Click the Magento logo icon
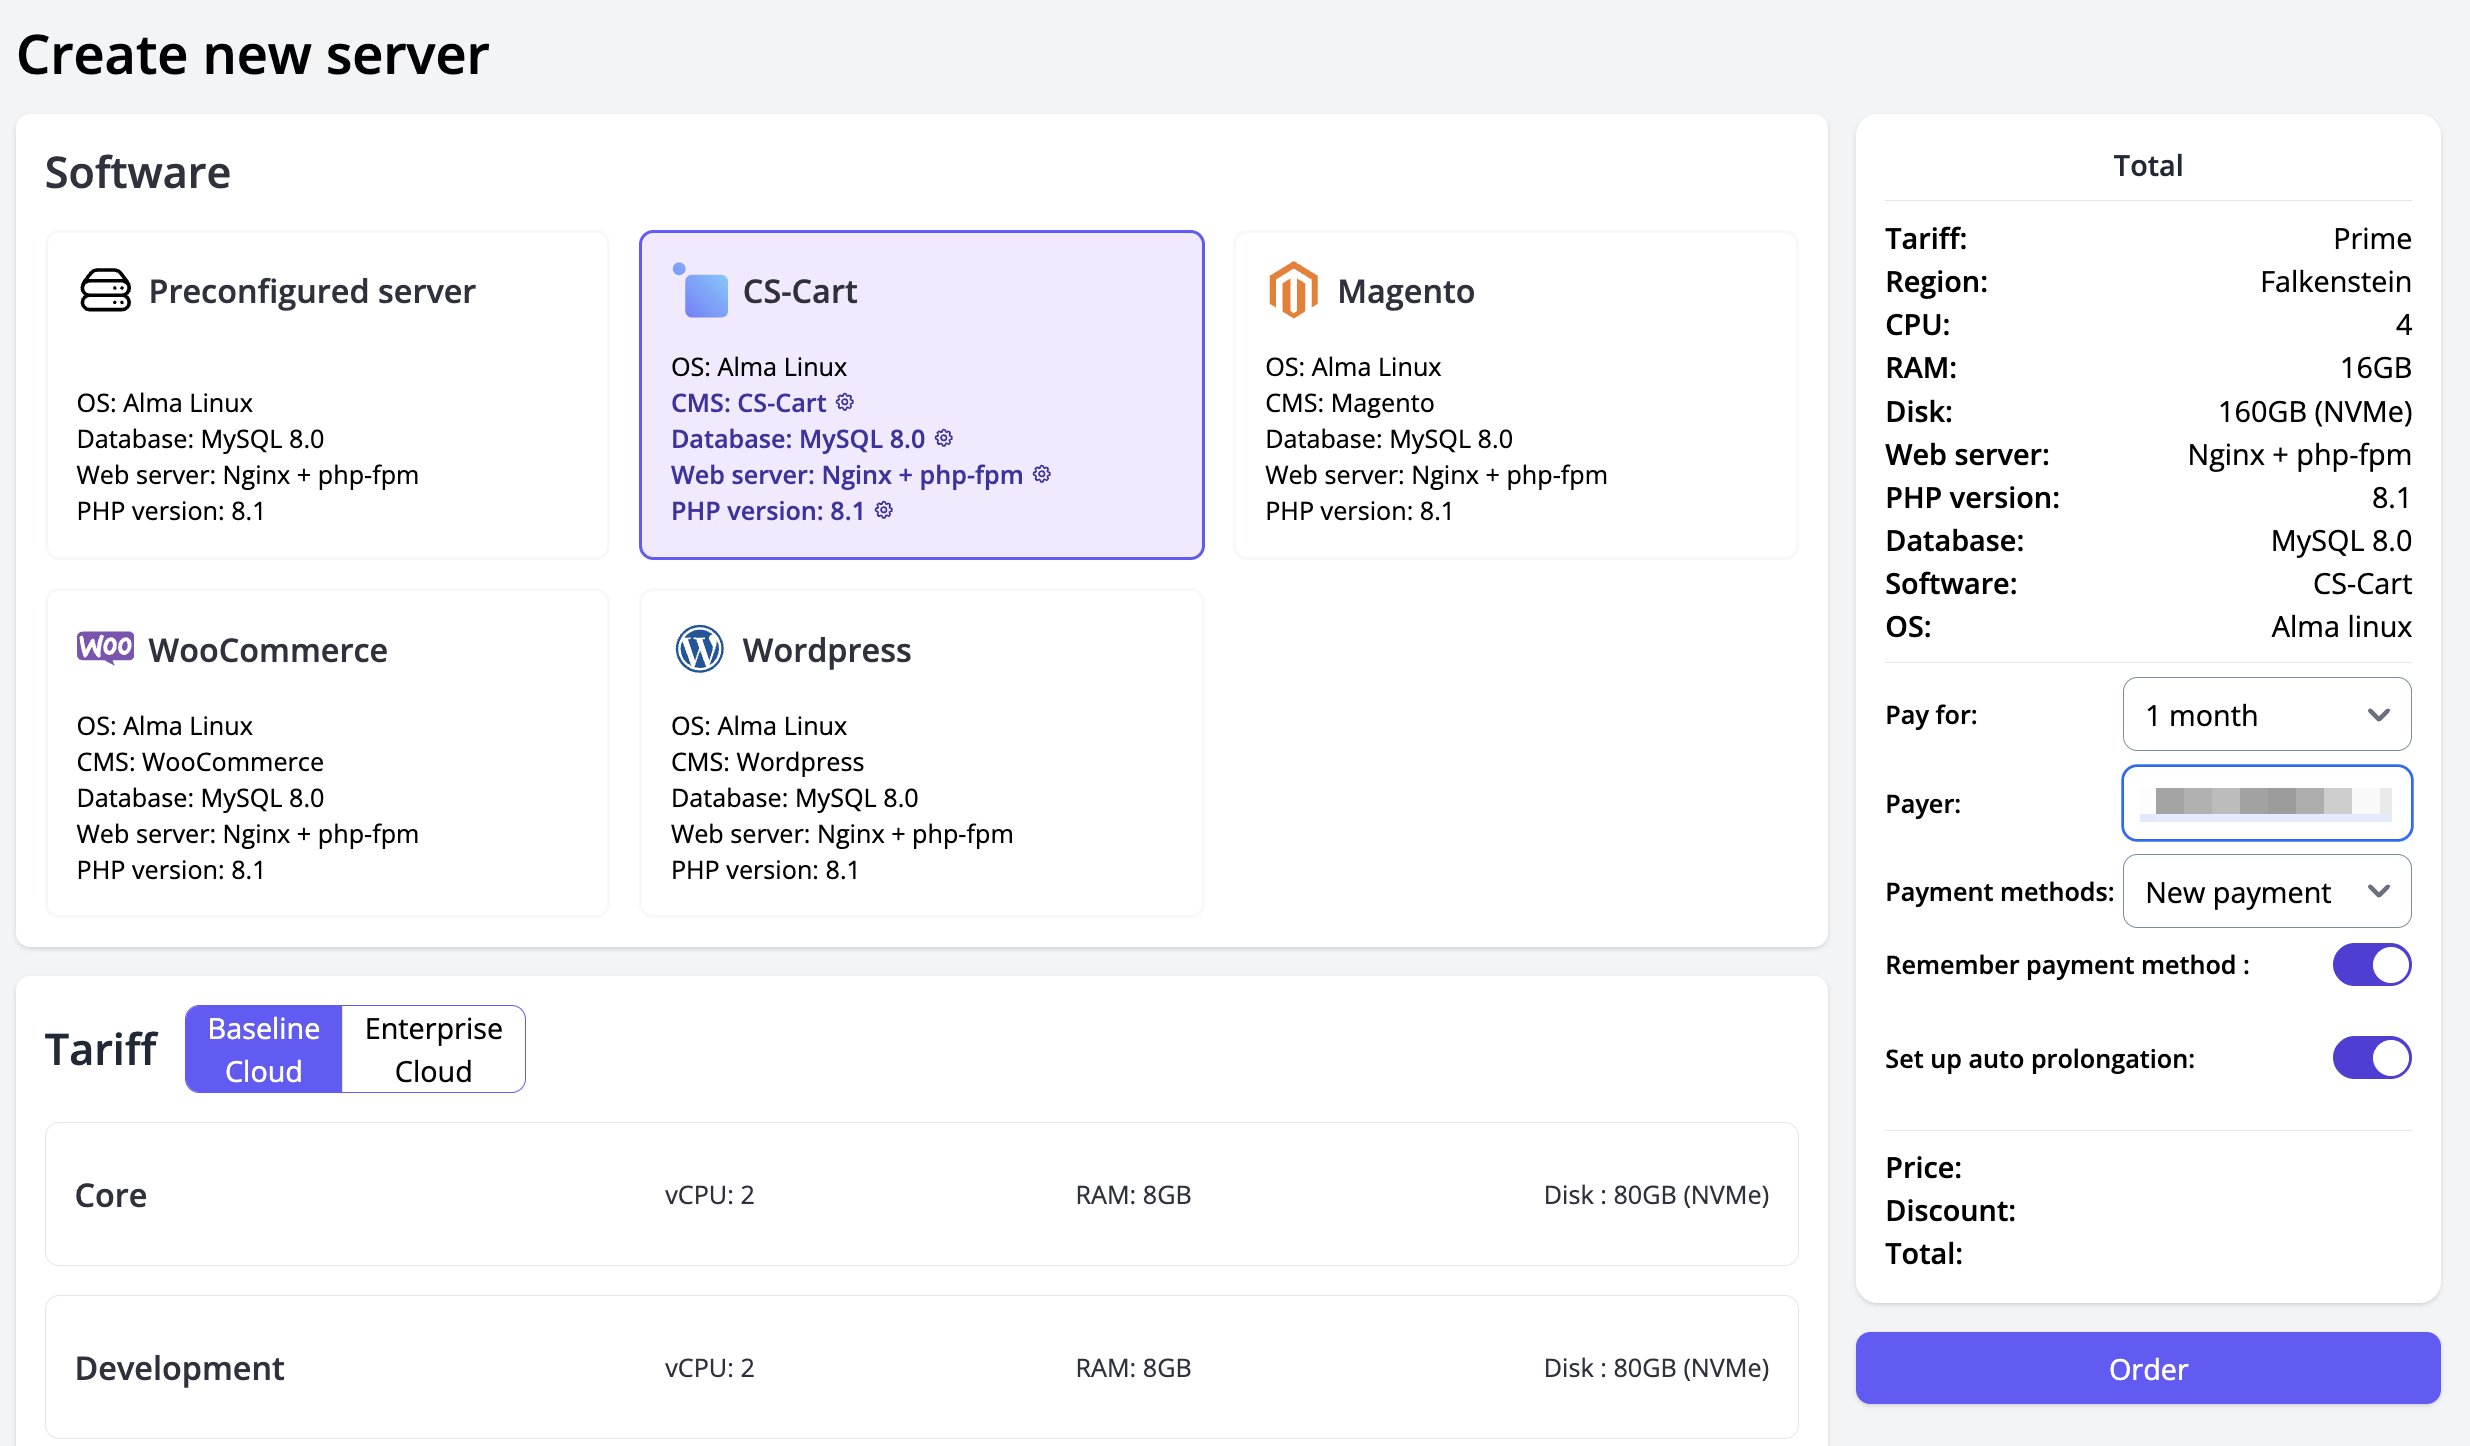 point(1292,291)
